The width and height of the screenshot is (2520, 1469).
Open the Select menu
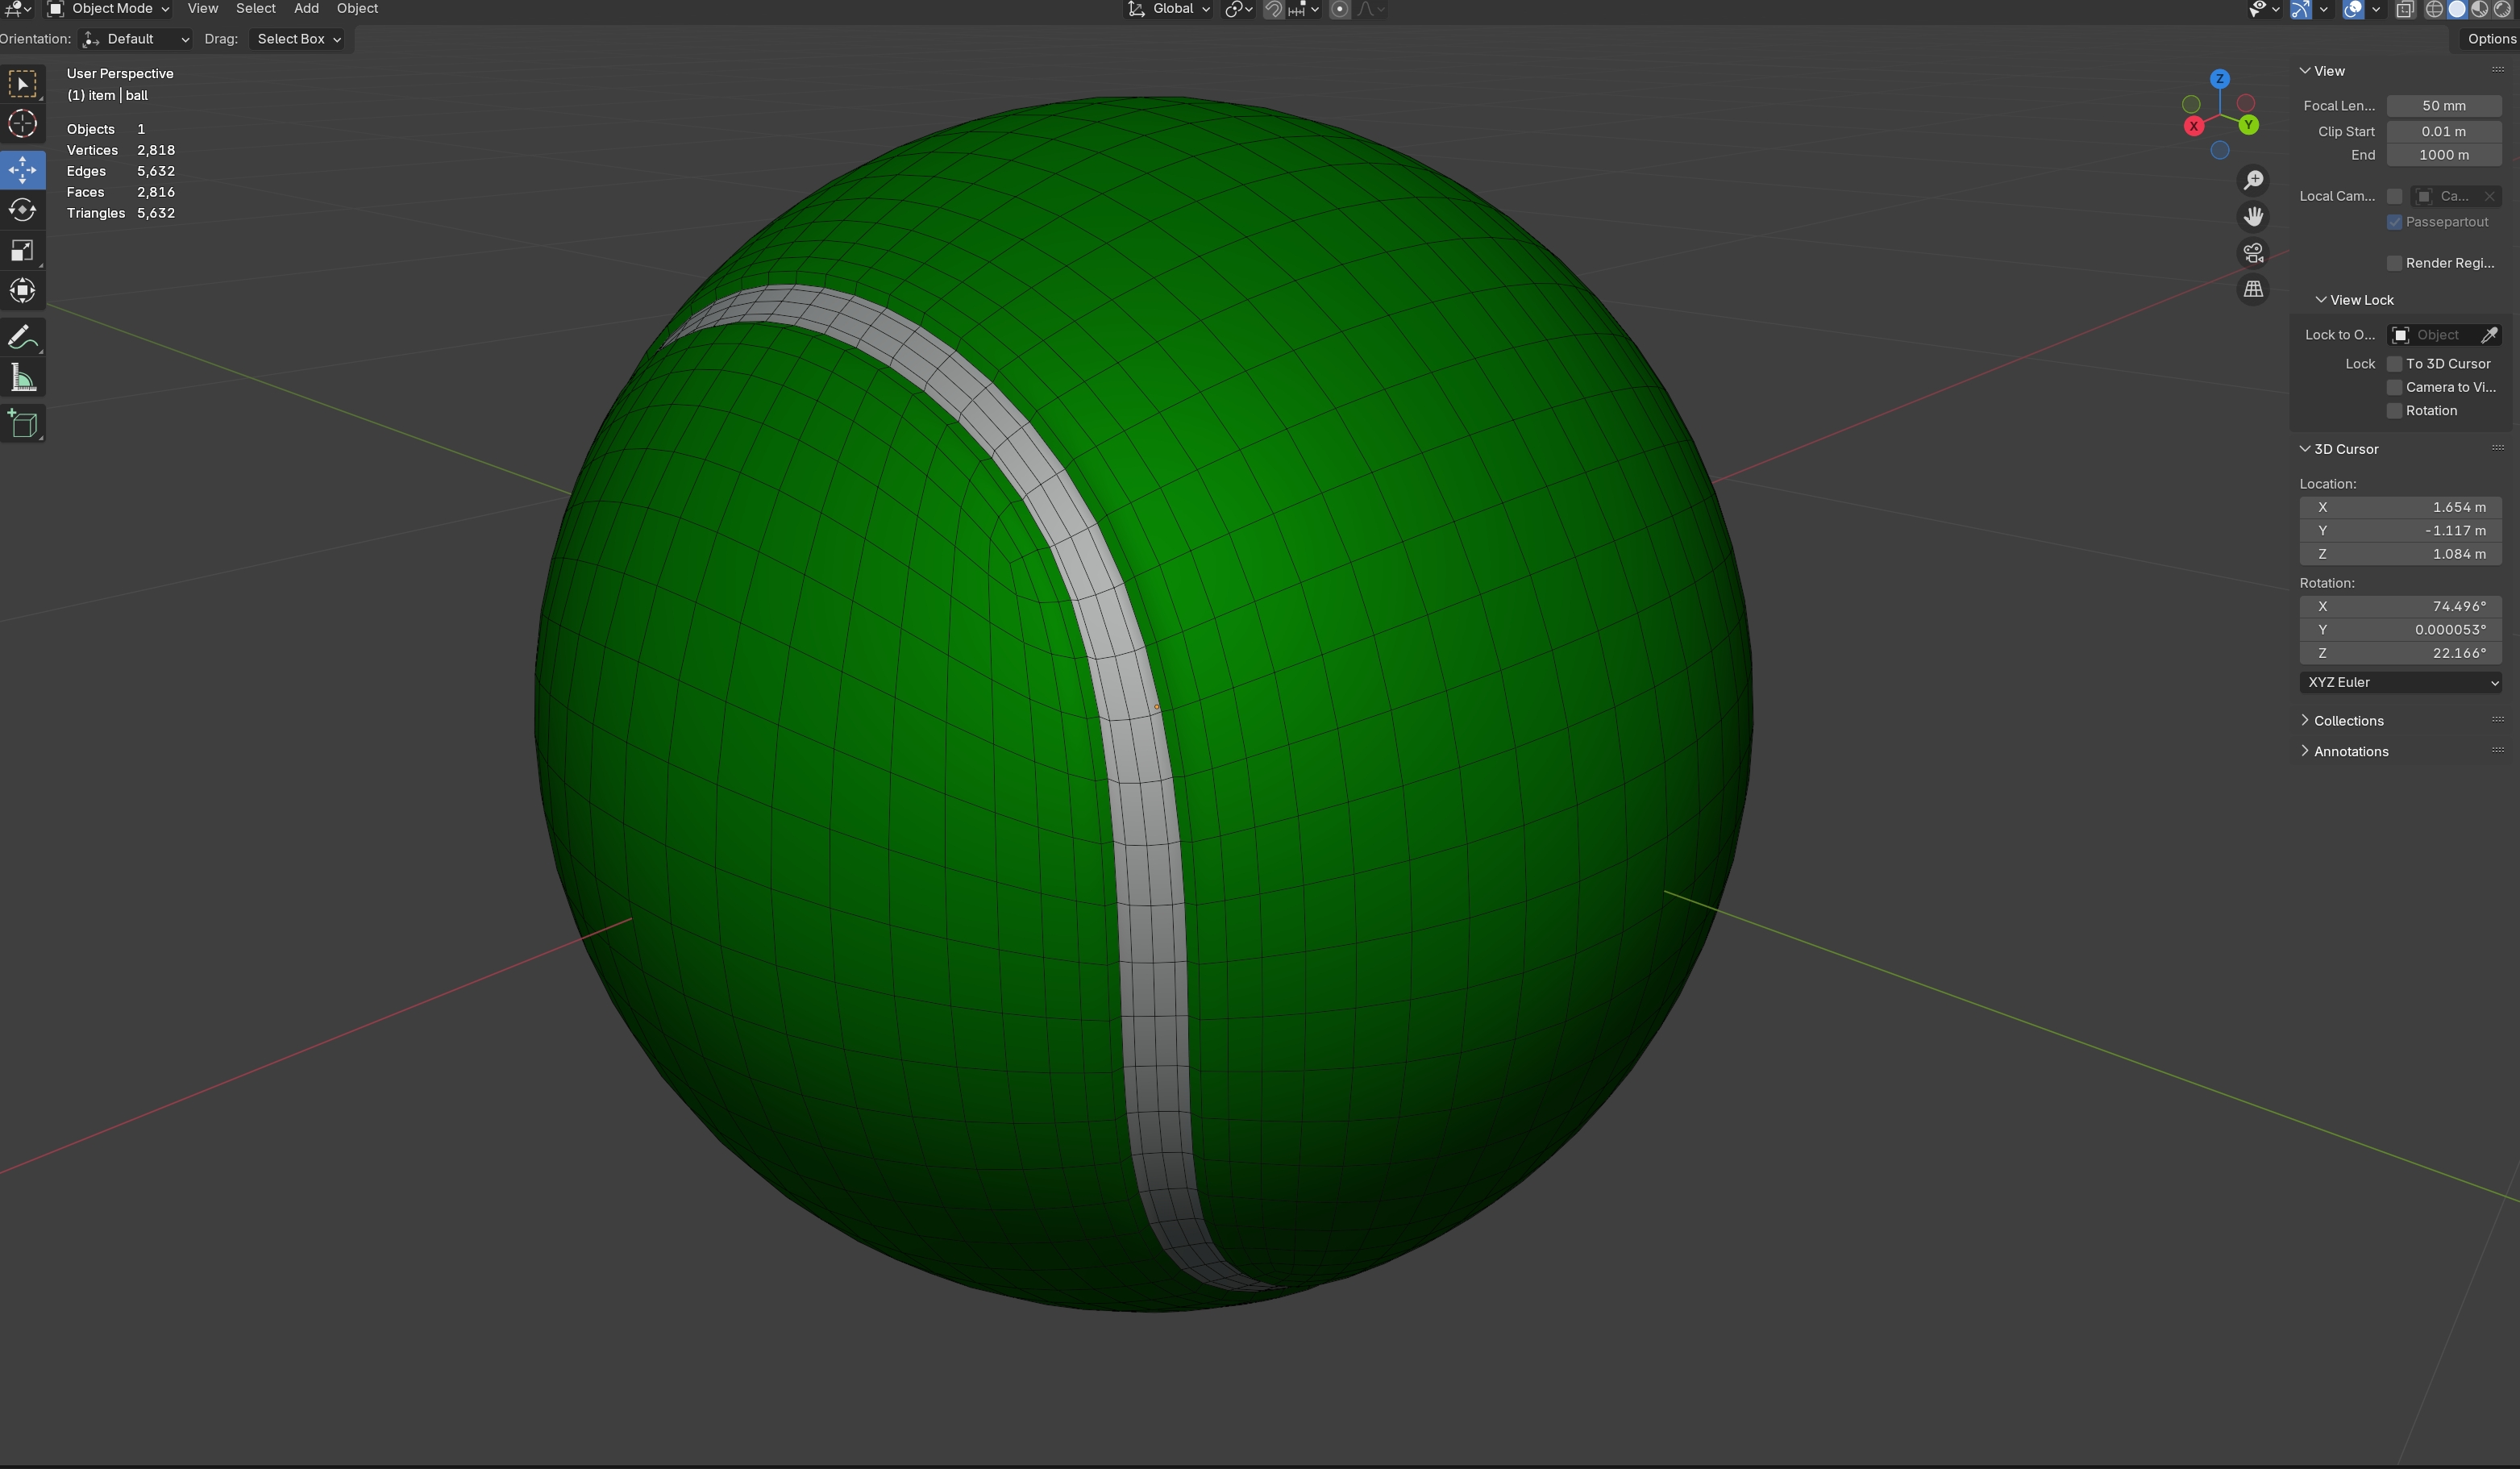tap(255, 9)
